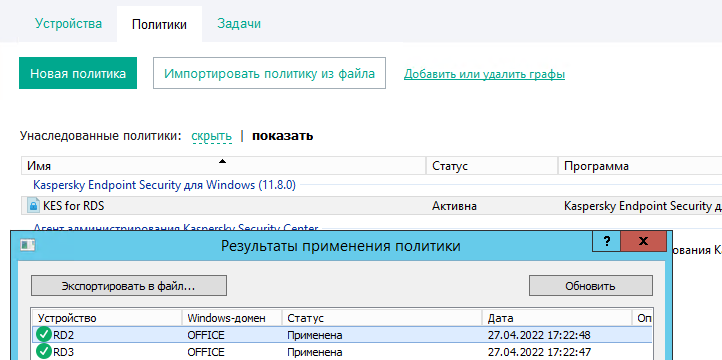
Task: Click the OFFICE domain cell for RD3
Action: tap(206, 353)
